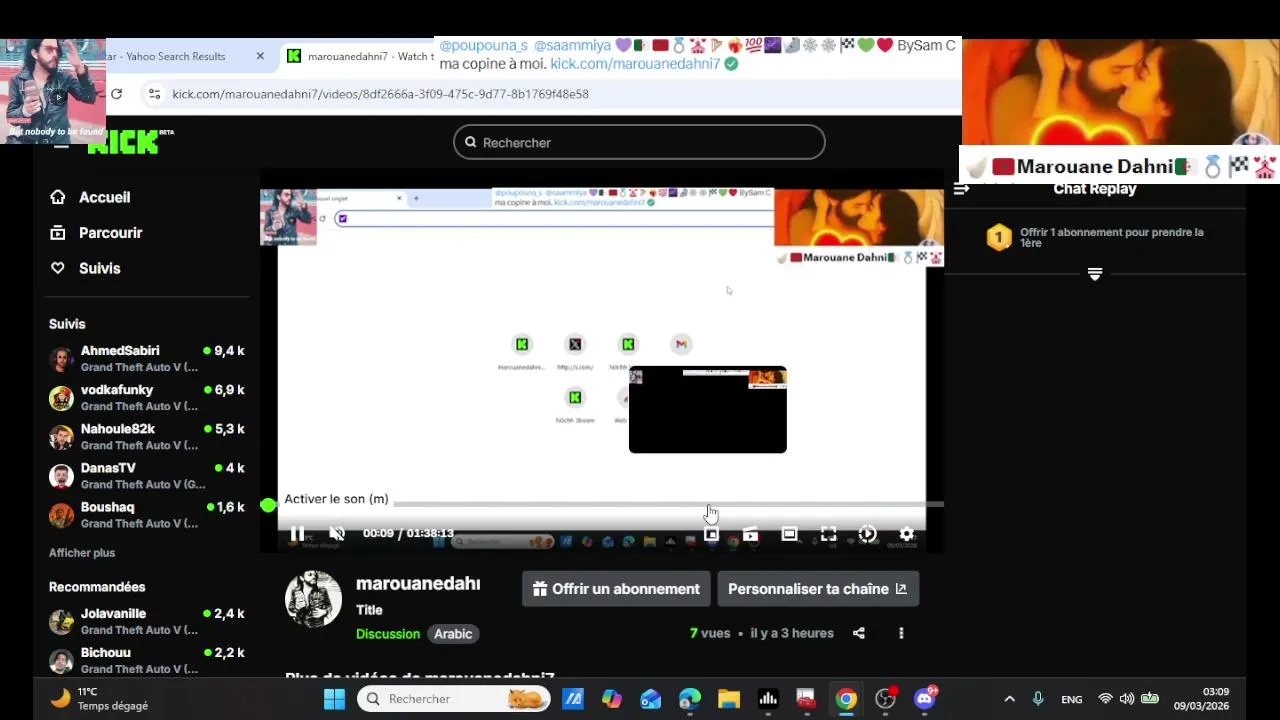Toggle theater mode in the player

[x=789, y=534]
